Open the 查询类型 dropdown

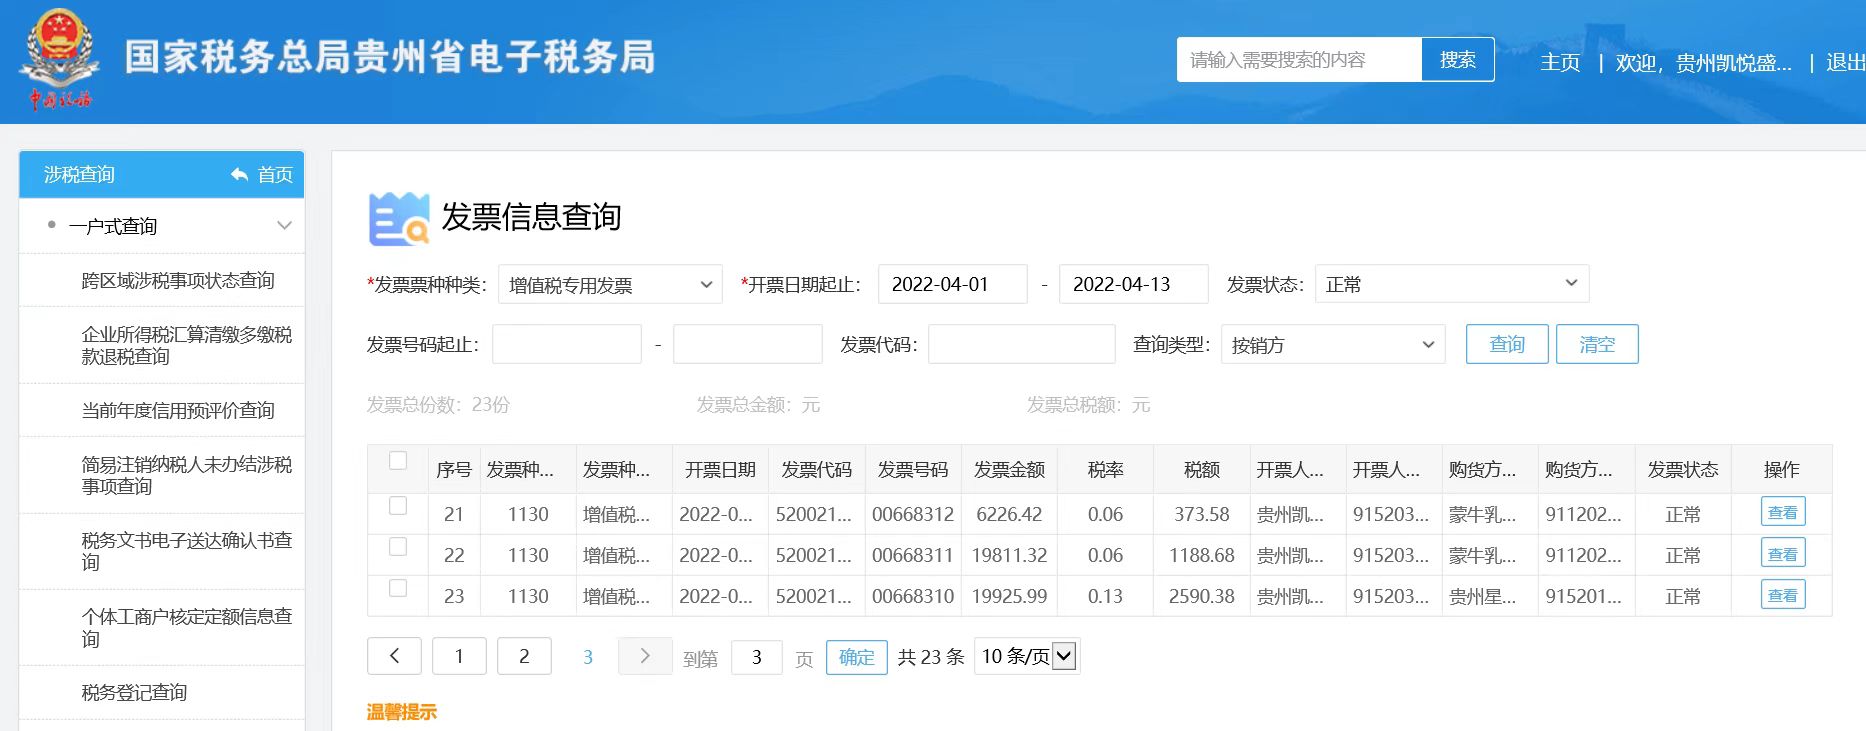pos(1332,345)
